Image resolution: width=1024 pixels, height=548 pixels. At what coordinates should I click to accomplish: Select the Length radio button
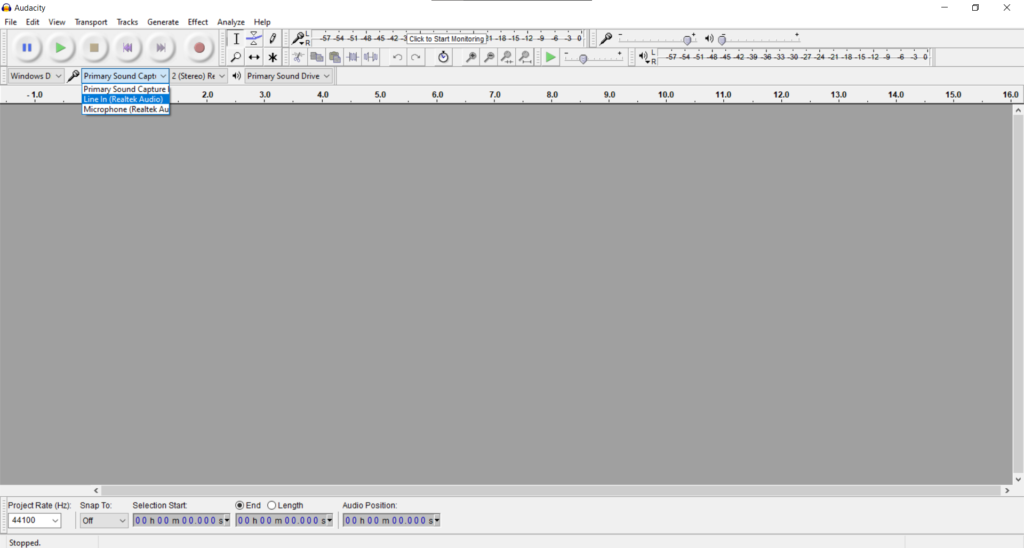272,505
